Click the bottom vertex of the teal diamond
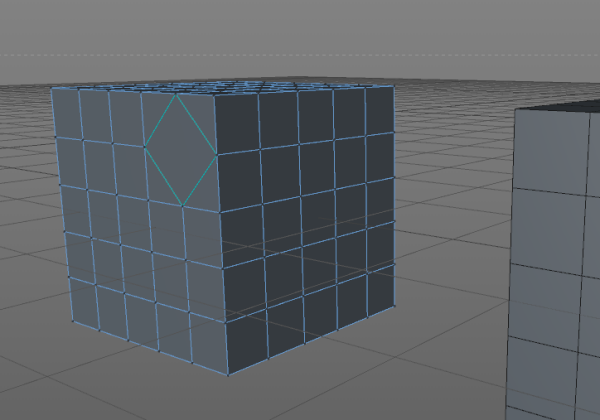 (x=183, y=207)
